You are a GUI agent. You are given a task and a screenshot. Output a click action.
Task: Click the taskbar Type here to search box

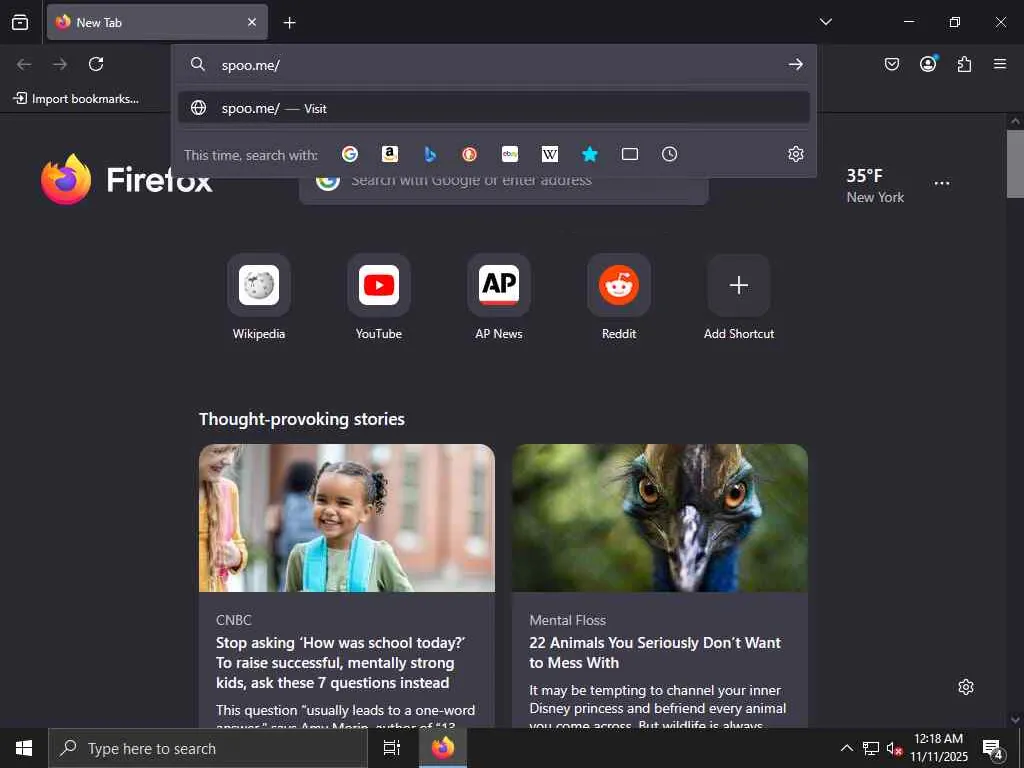point(208,748)
